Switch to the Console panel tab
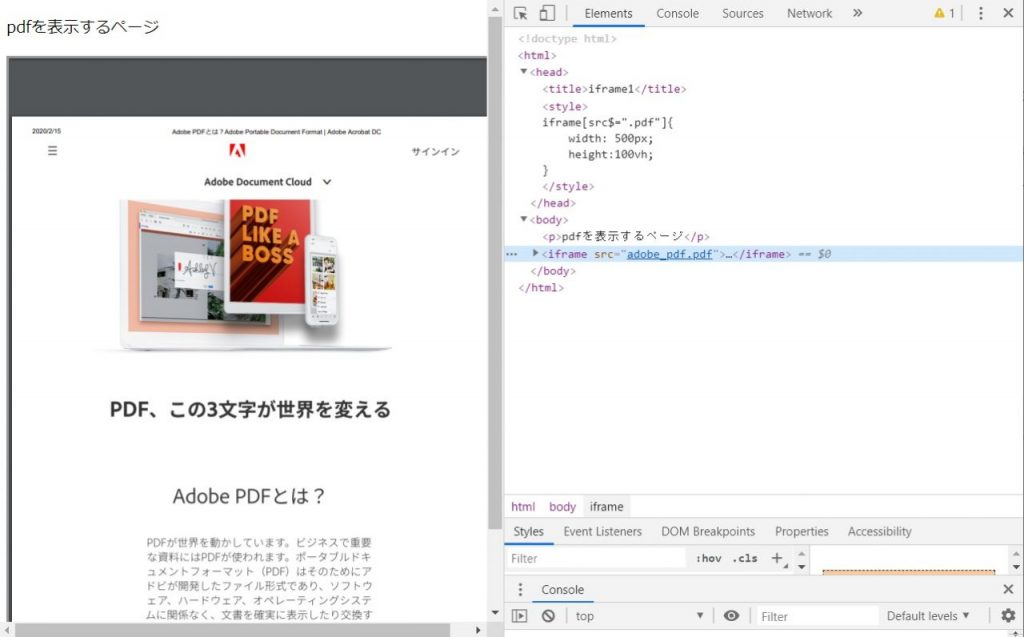The width and height of the screenshot is (1024, 637). pyautogui.click(x=677, y=13)
